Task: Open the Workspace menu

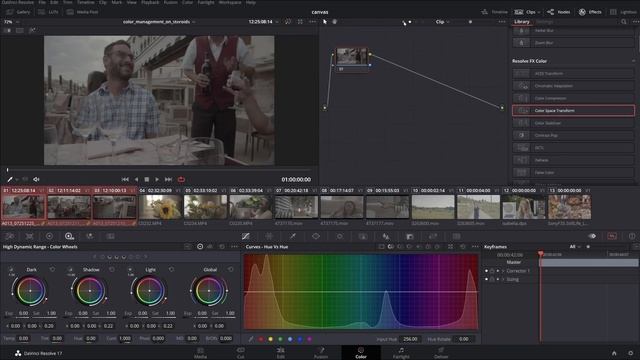Action: pyautogui.click(x=230, y=2)
